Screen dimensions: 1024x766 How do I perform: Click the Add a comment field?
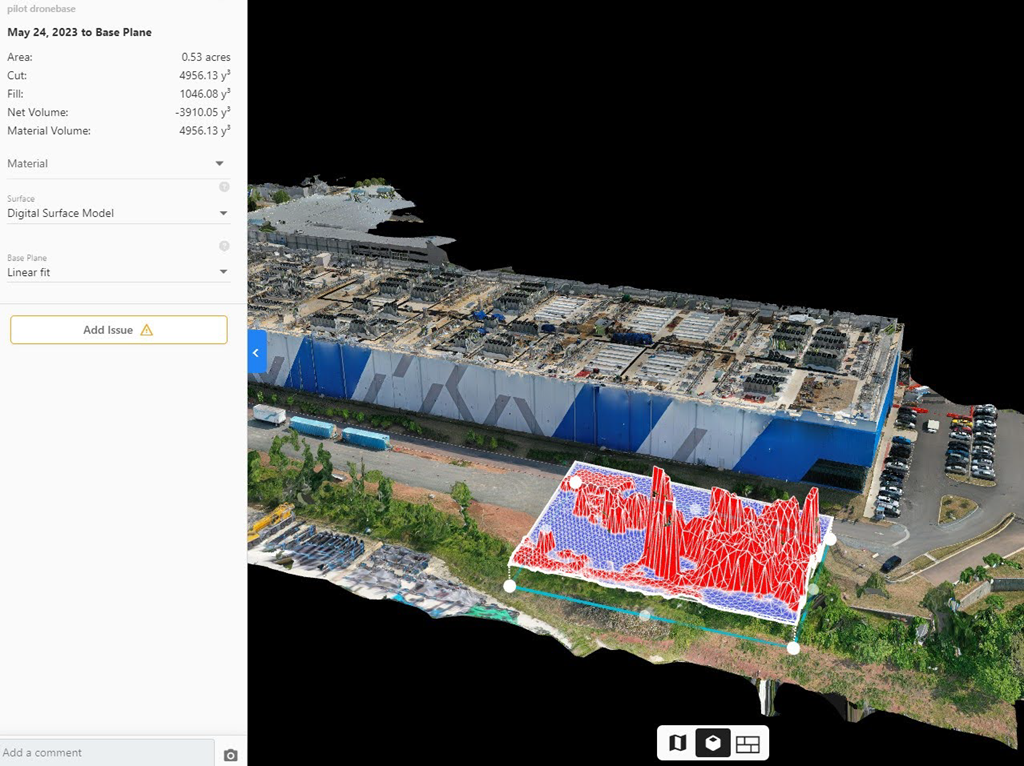coord(106,752)
